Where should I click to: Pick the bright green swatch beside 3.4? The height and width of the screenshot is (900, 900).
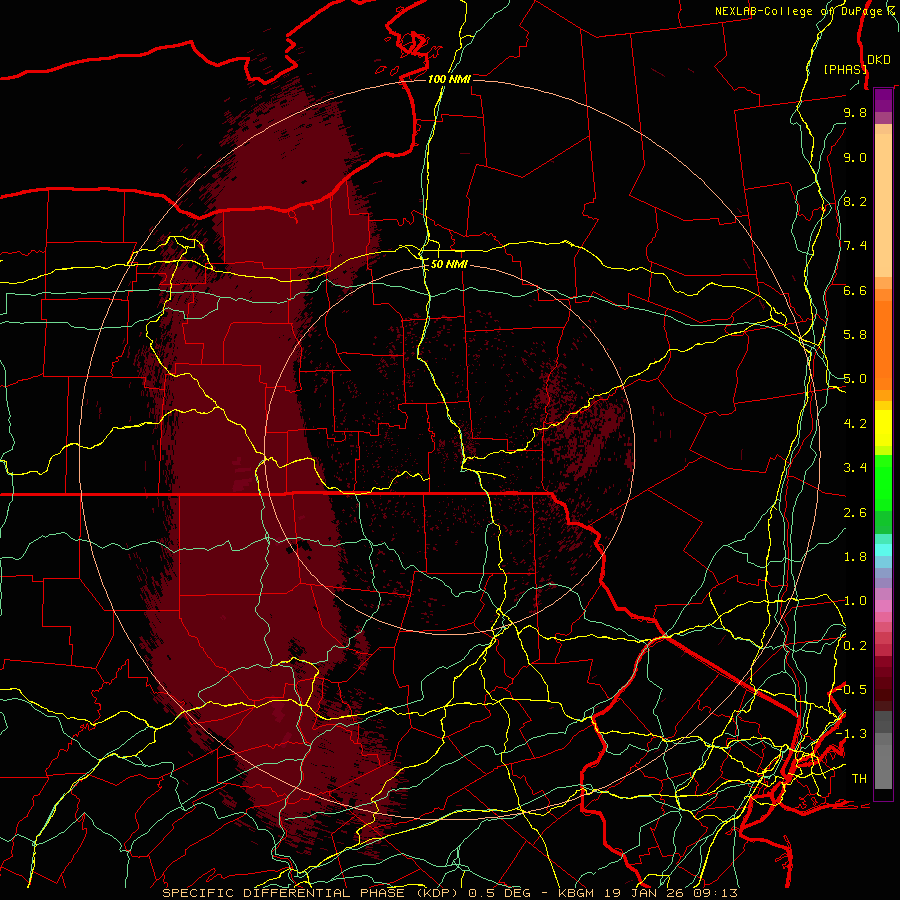883,481
